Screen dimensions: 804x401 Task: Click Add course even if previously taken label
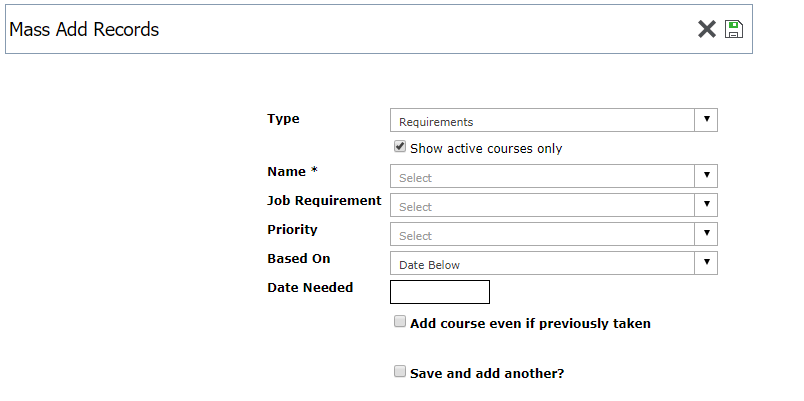[x=530, y=324]
